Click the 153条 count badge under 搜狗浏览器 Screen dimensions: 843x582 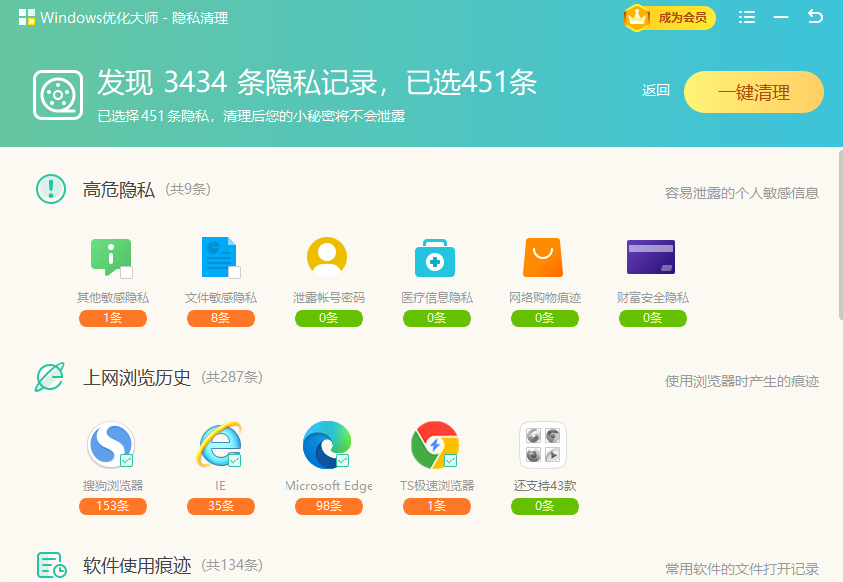pyautogui.click(x=112, y=506)
